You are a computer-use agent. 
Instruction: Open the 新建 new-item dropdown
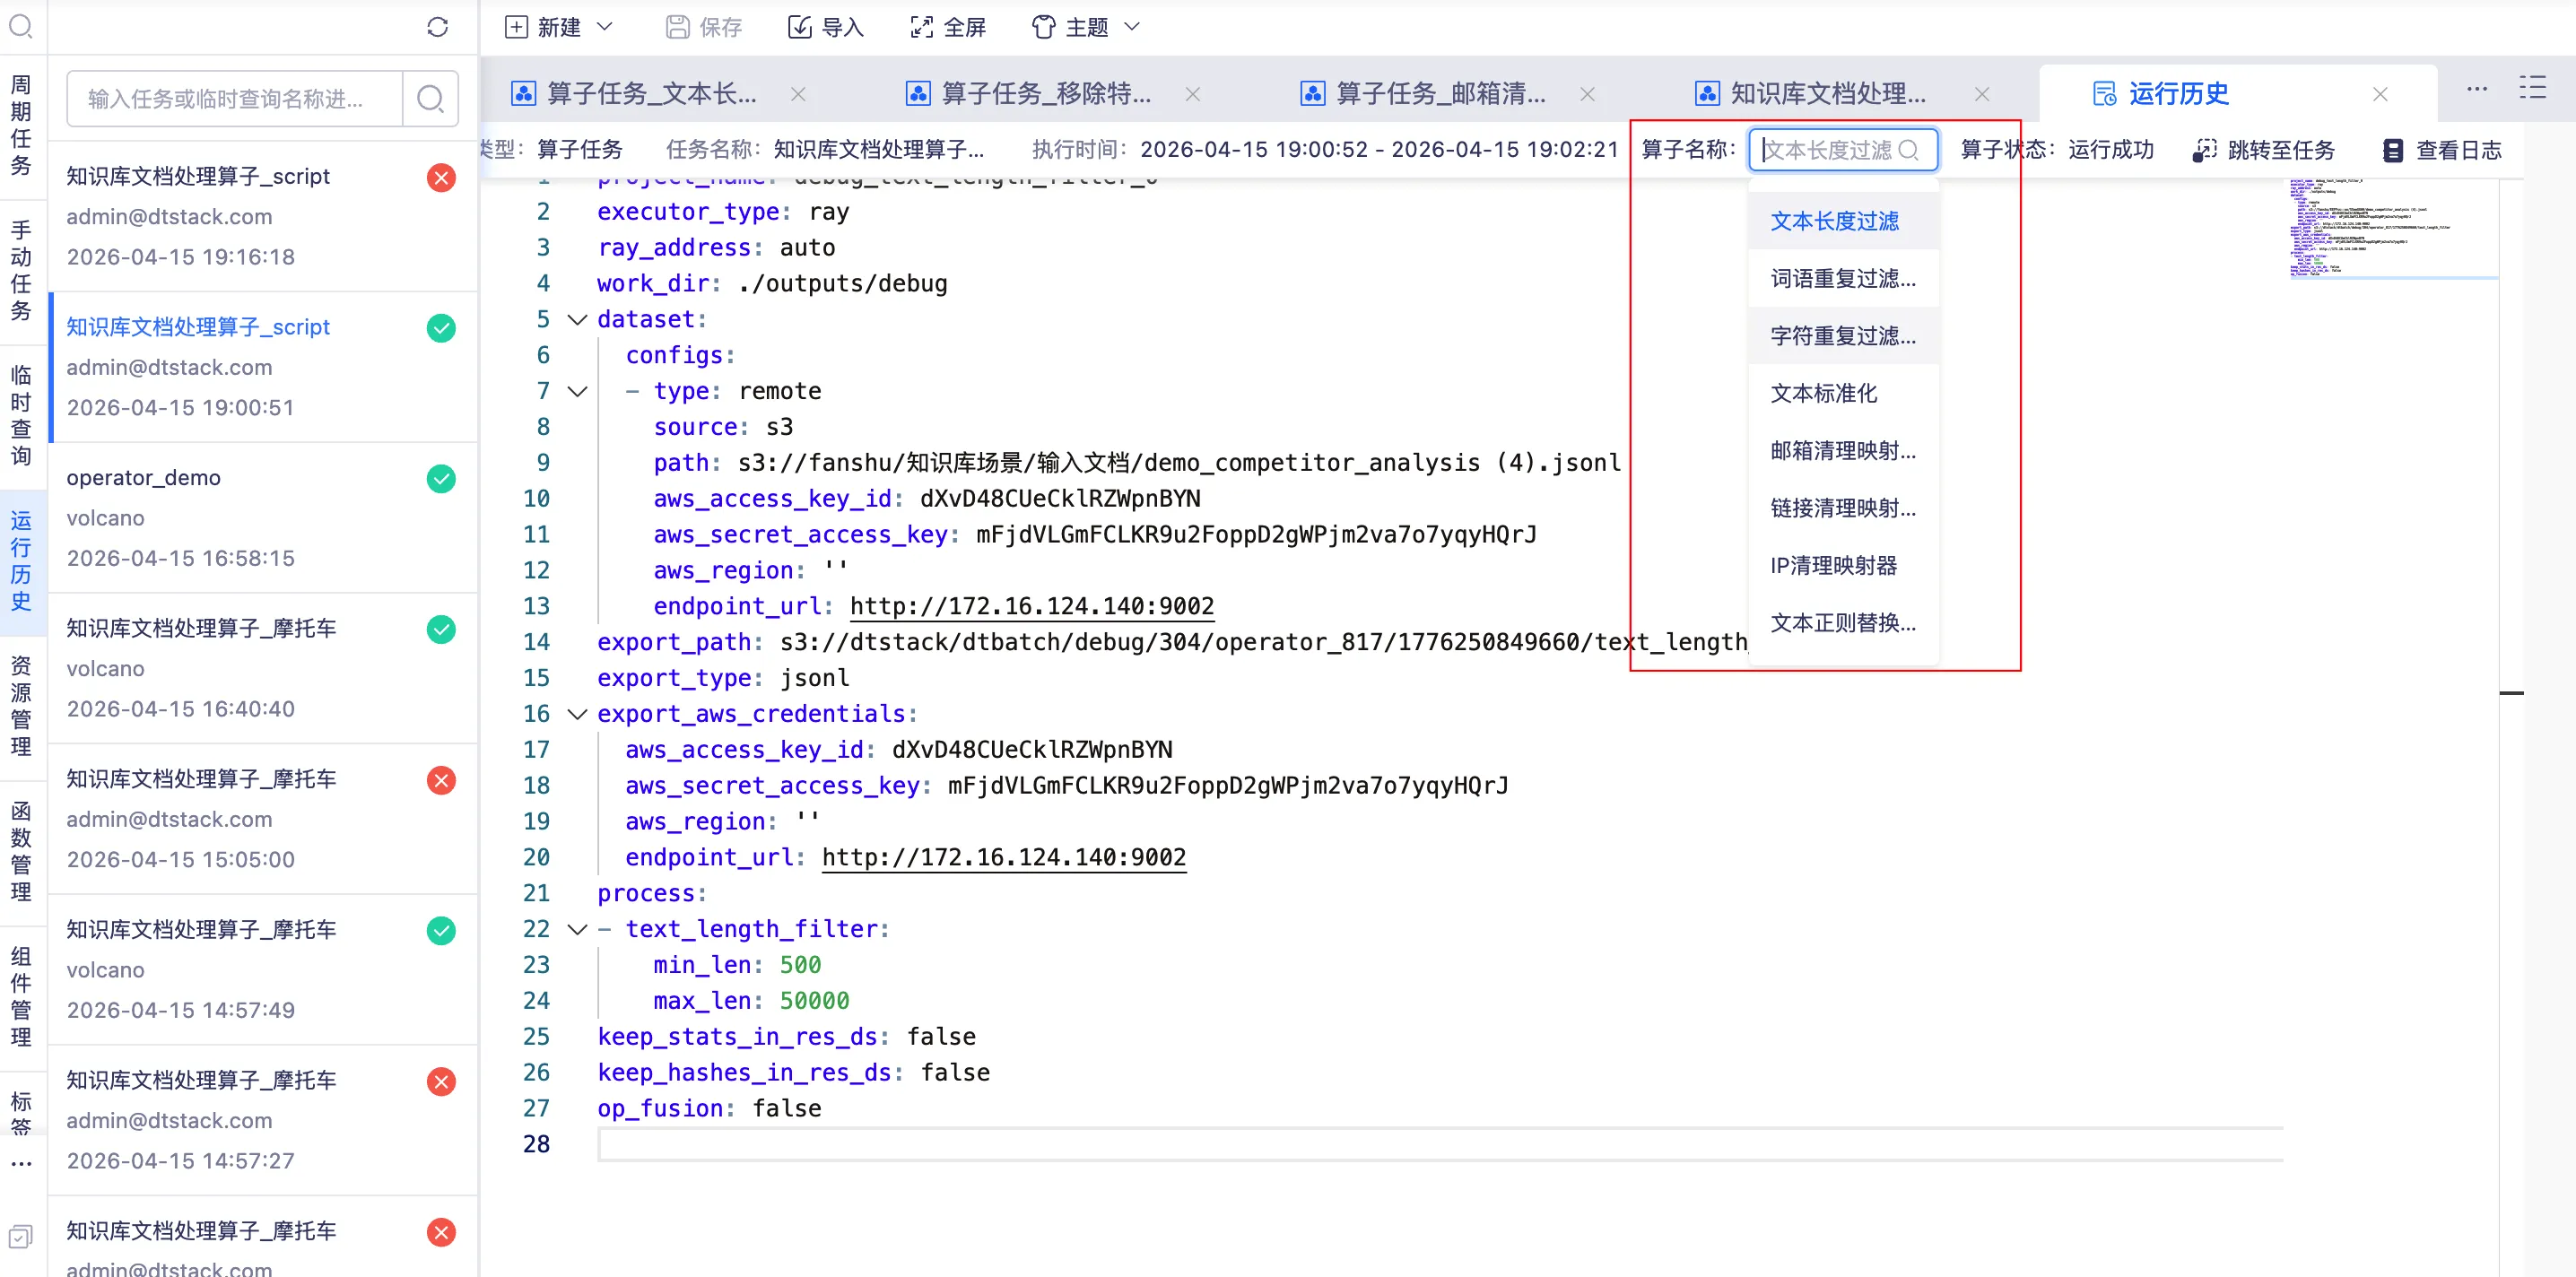click(558, 27)
